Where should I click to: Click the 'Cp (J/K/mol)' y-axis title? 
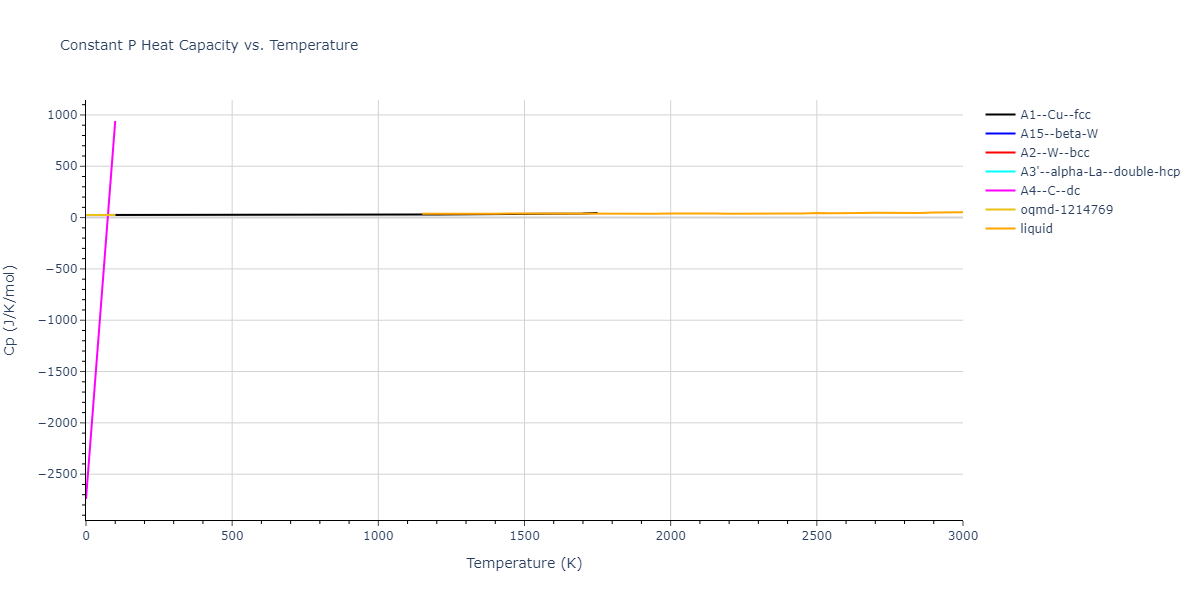tap(11, 310)
